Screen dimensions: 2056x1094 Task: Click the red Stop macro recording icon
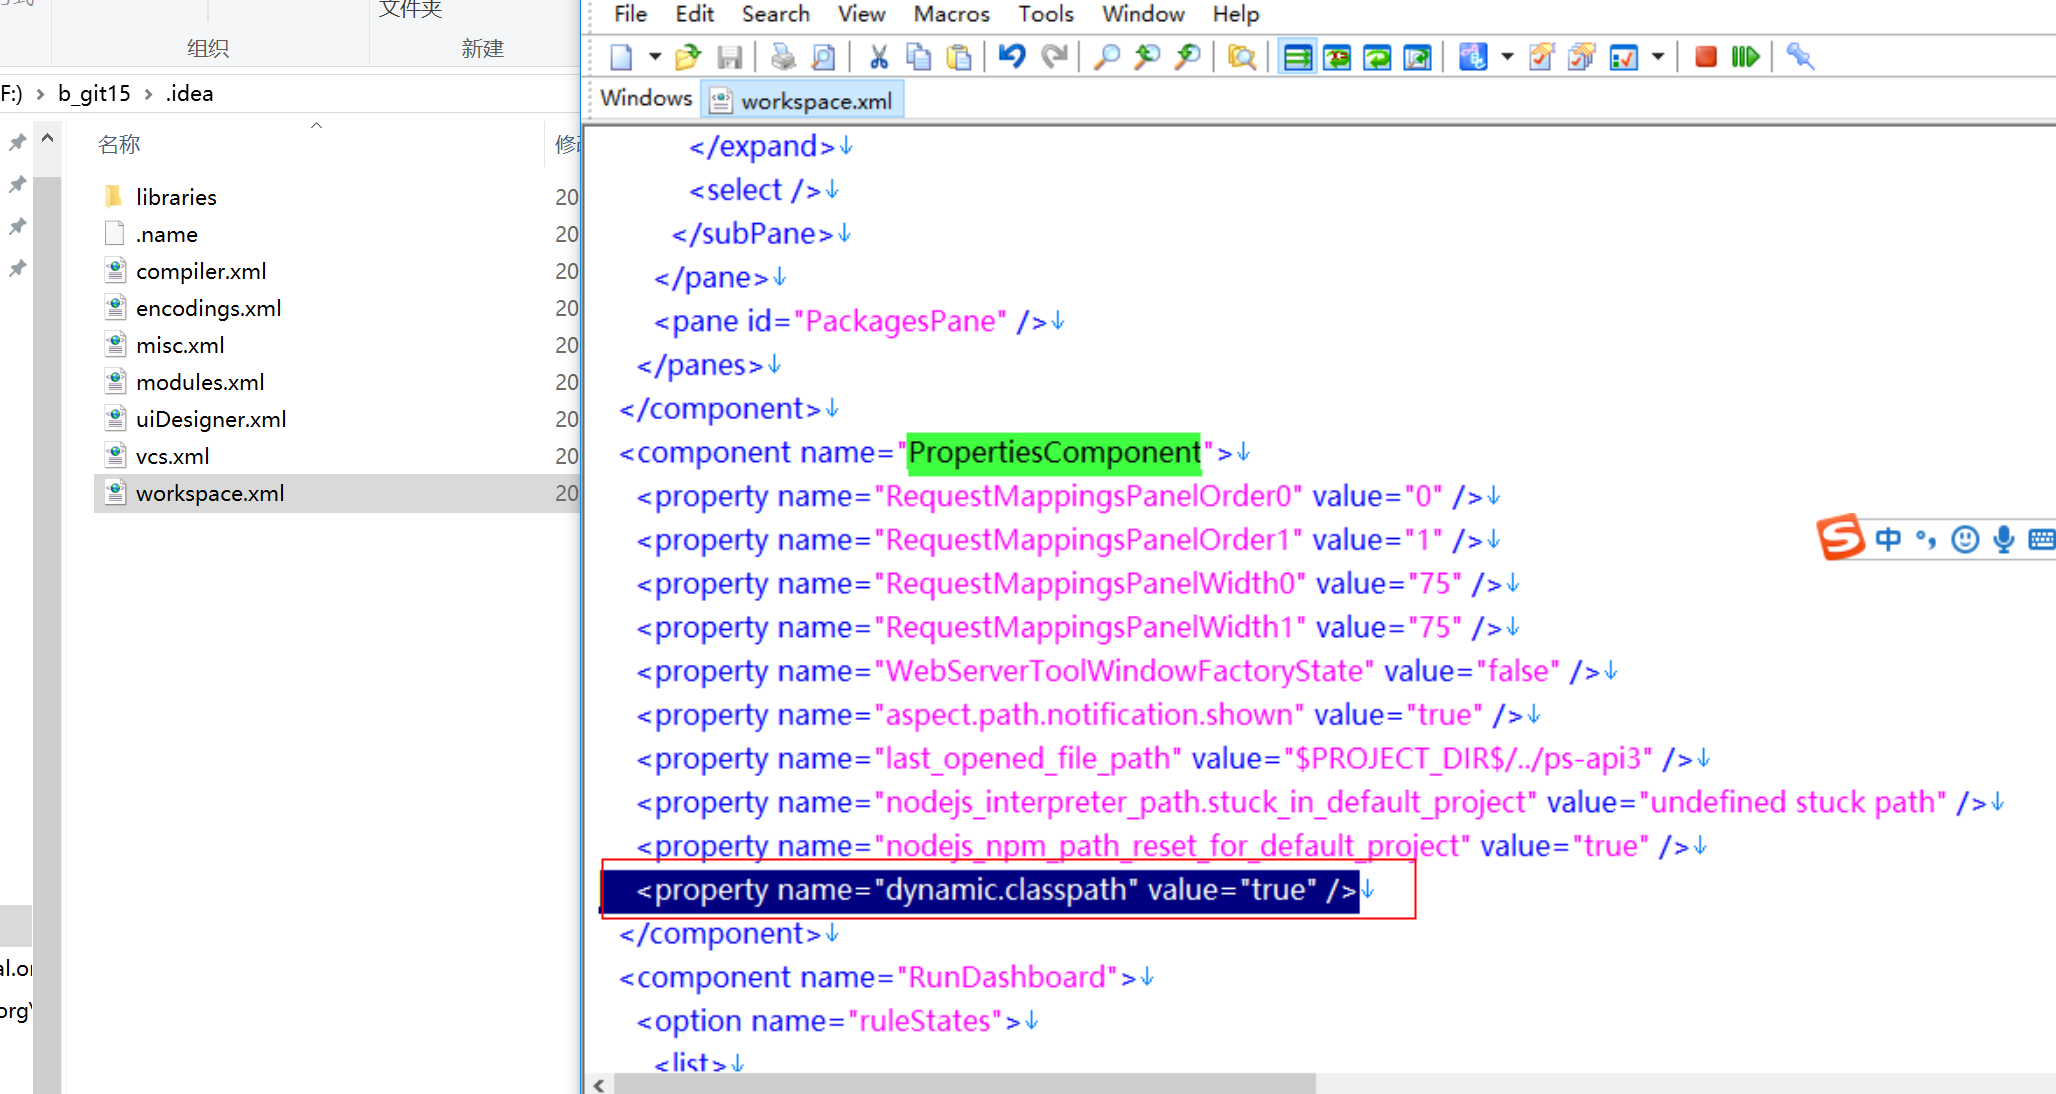(1706, 57)
